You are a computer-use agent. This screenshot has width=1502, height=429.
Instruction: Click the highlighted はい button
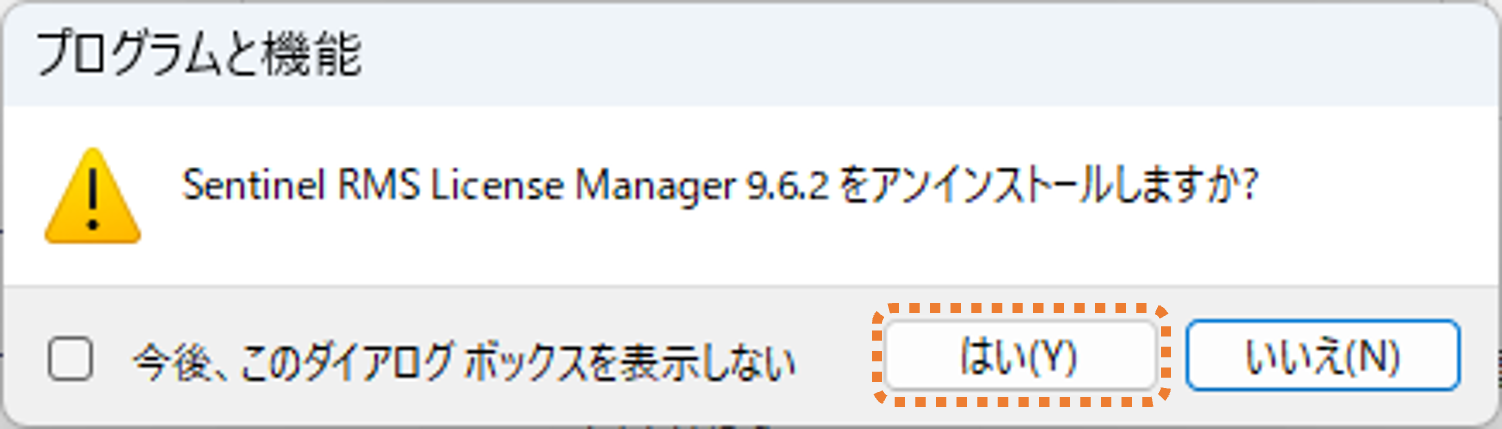tap(1018, 357)
